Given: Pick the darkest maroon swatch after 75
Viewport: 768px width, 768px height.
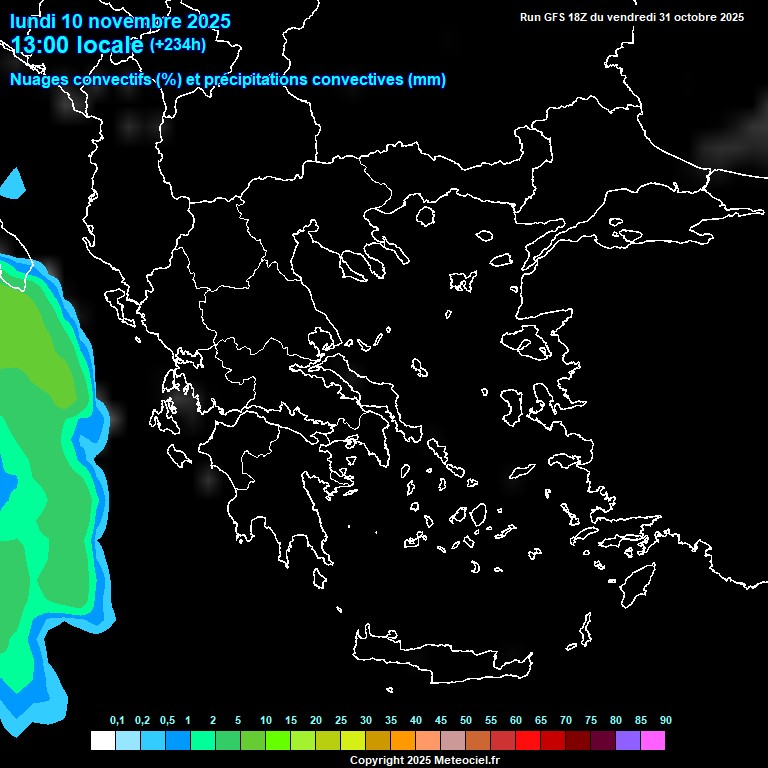Looking at the screenshot, I should click(603, 740).
